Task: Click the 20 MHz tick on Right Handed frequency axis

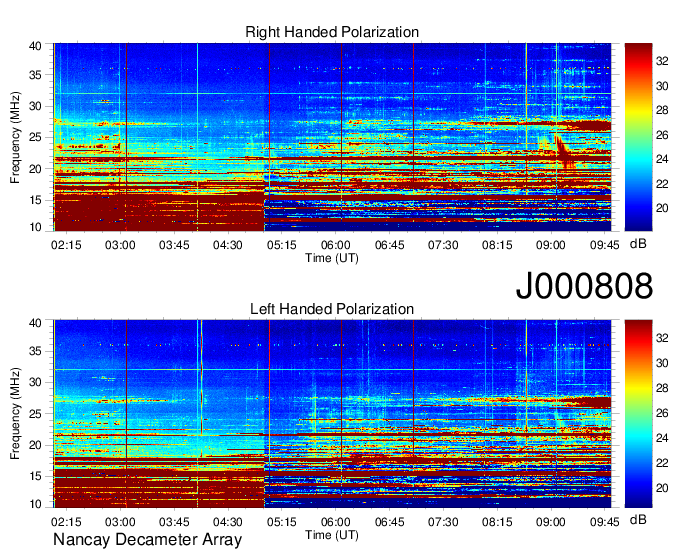Action: click(x=36, y=169)
